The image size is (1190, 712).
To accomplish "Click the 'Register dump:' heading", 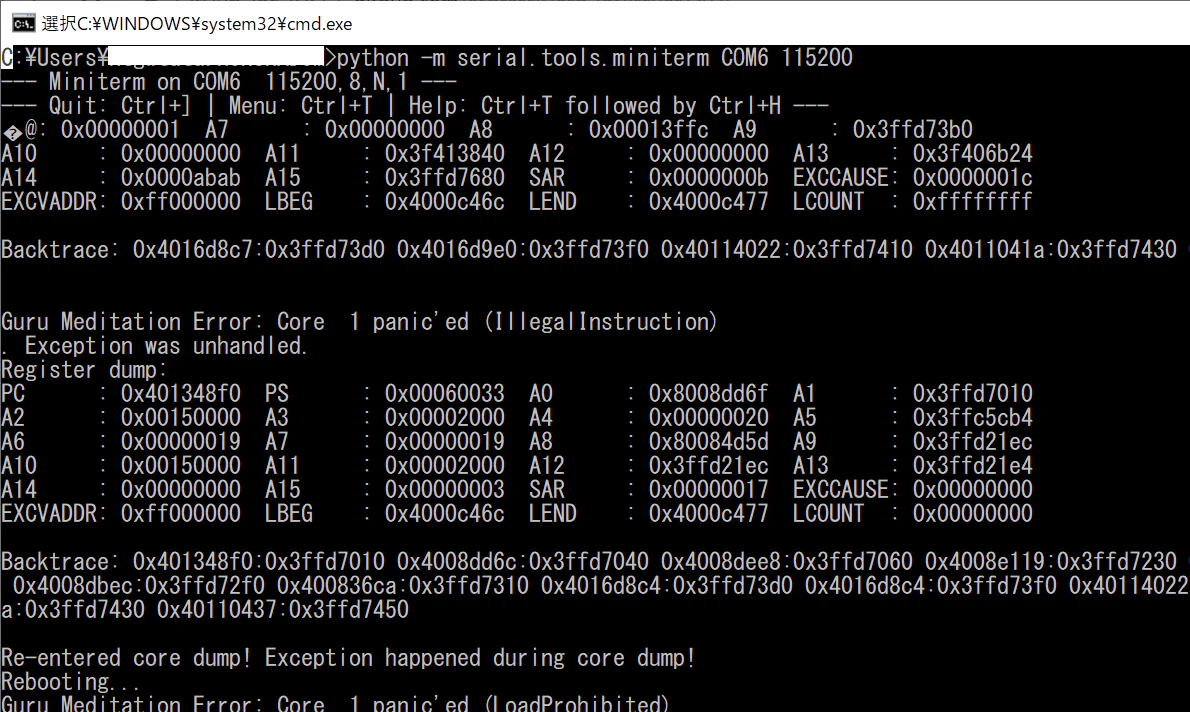I will click(x=84, y=370).
